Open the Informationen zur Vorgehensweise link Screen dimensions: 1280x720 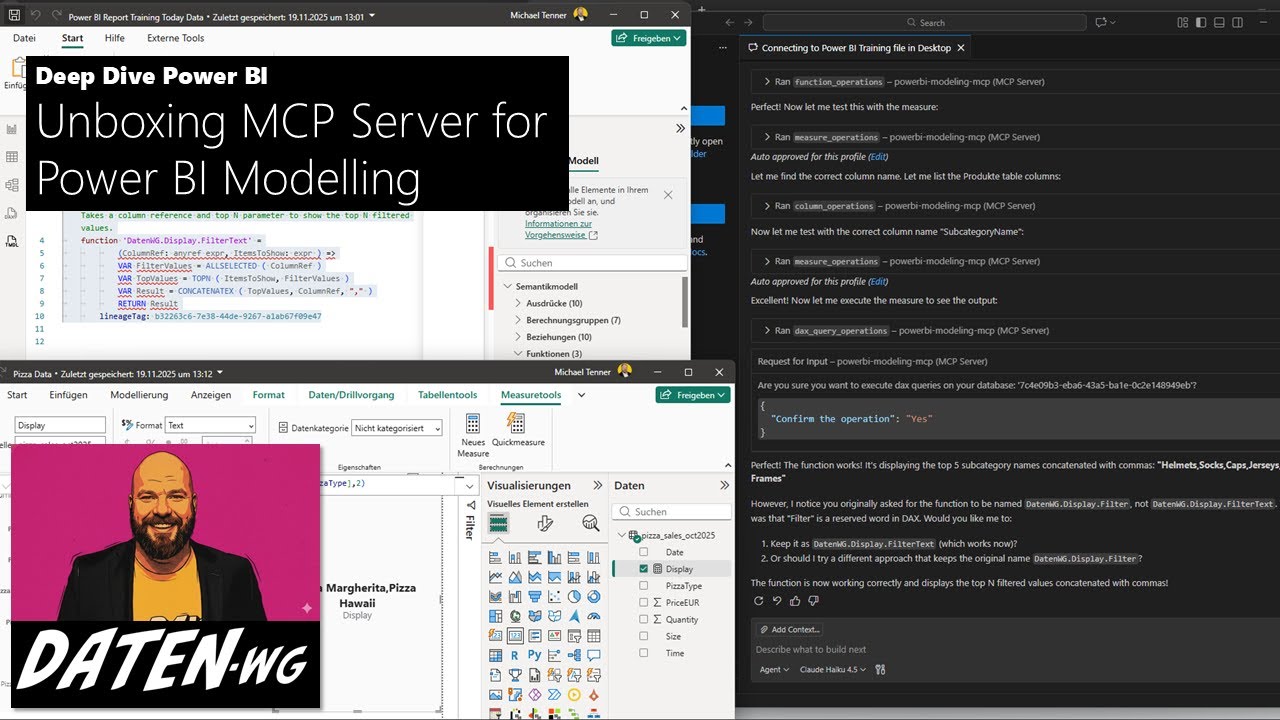click(x=561, y=229)
